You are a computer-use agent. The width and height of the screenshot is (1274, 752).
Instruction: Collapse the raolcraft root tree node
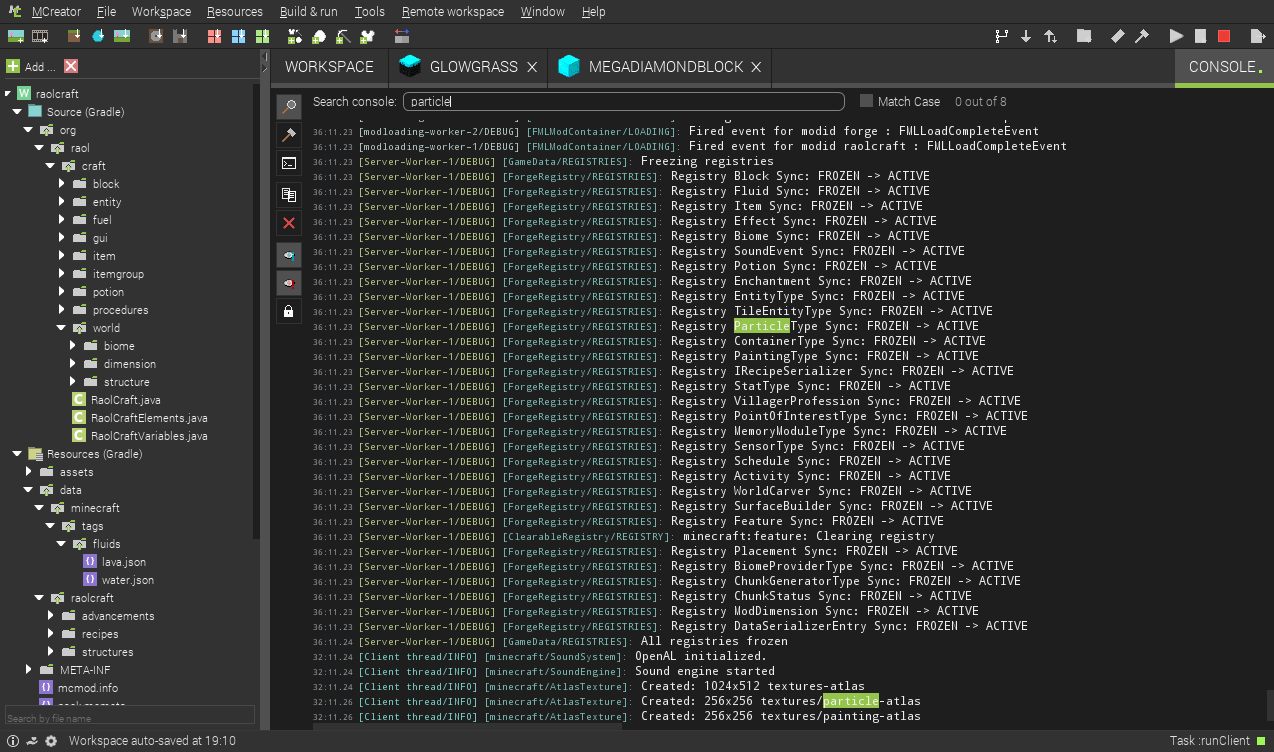9,93
